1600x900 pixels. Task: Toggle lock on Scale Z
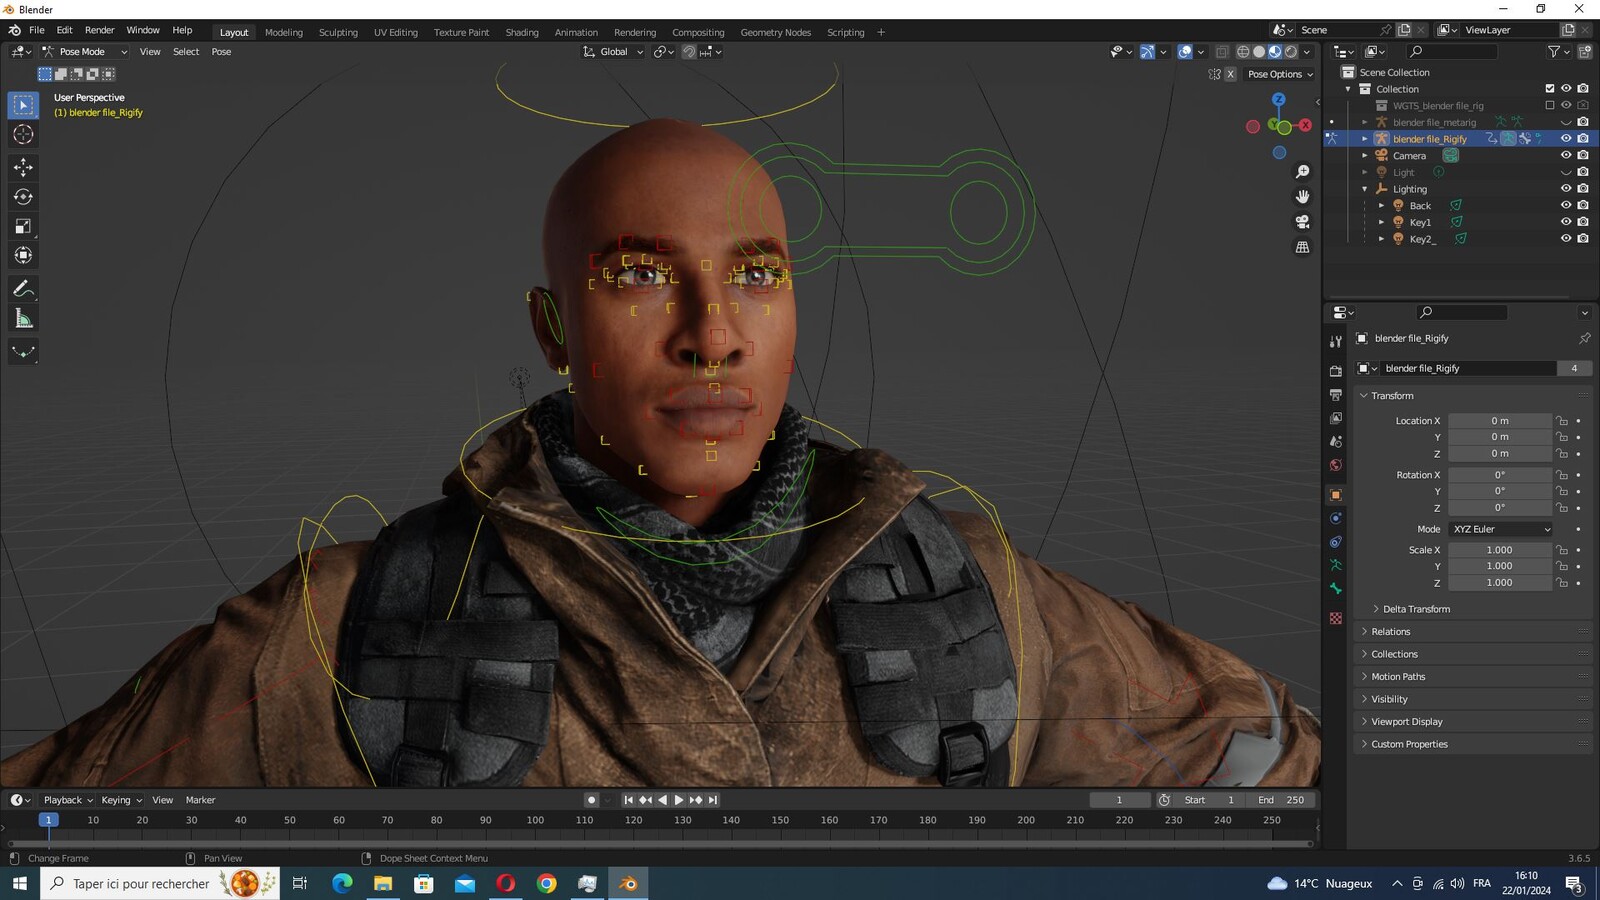(1562, 583)
